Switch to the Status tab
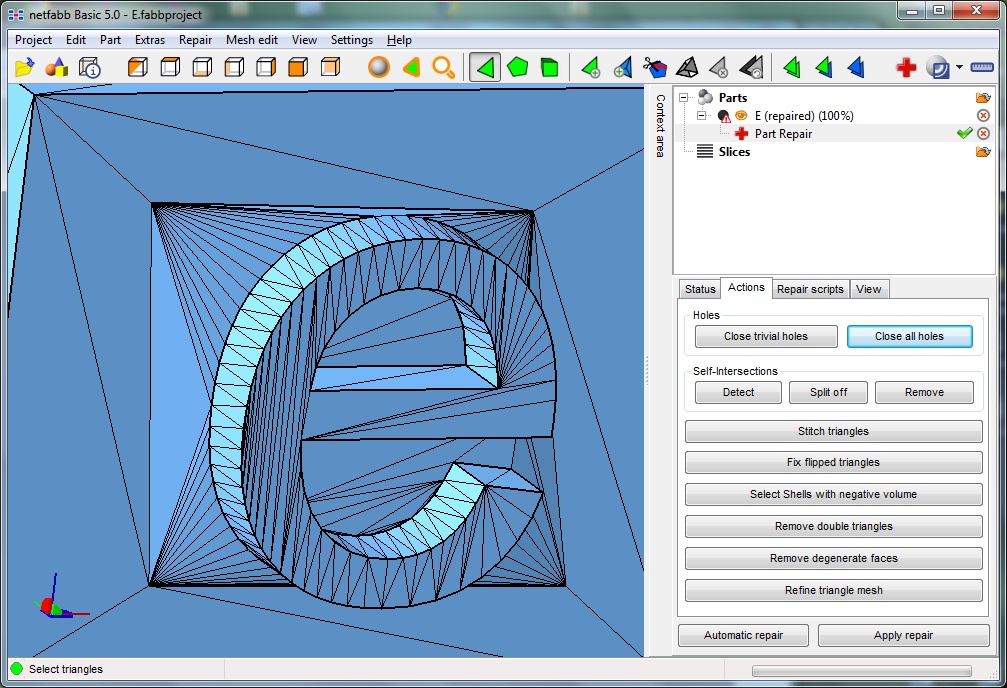Viewport: 1007px width, 688px height. pos(700,289)
